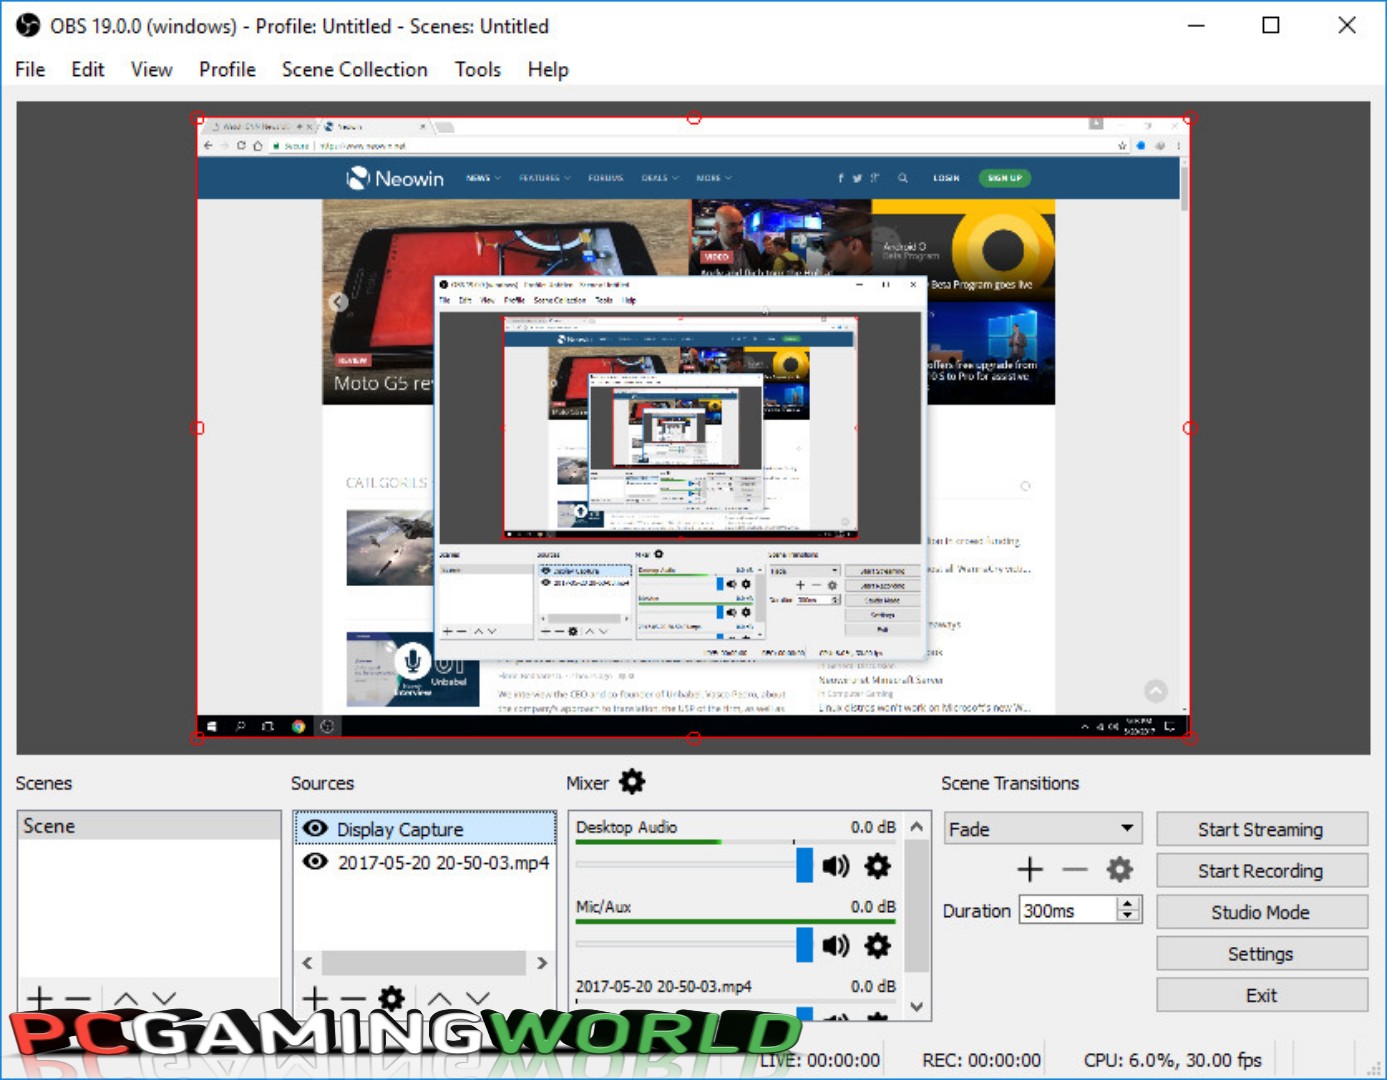Toggle visibility of Display Capture source
The height and width of the screenshot is (1080, 1387).
pos(316,828)
